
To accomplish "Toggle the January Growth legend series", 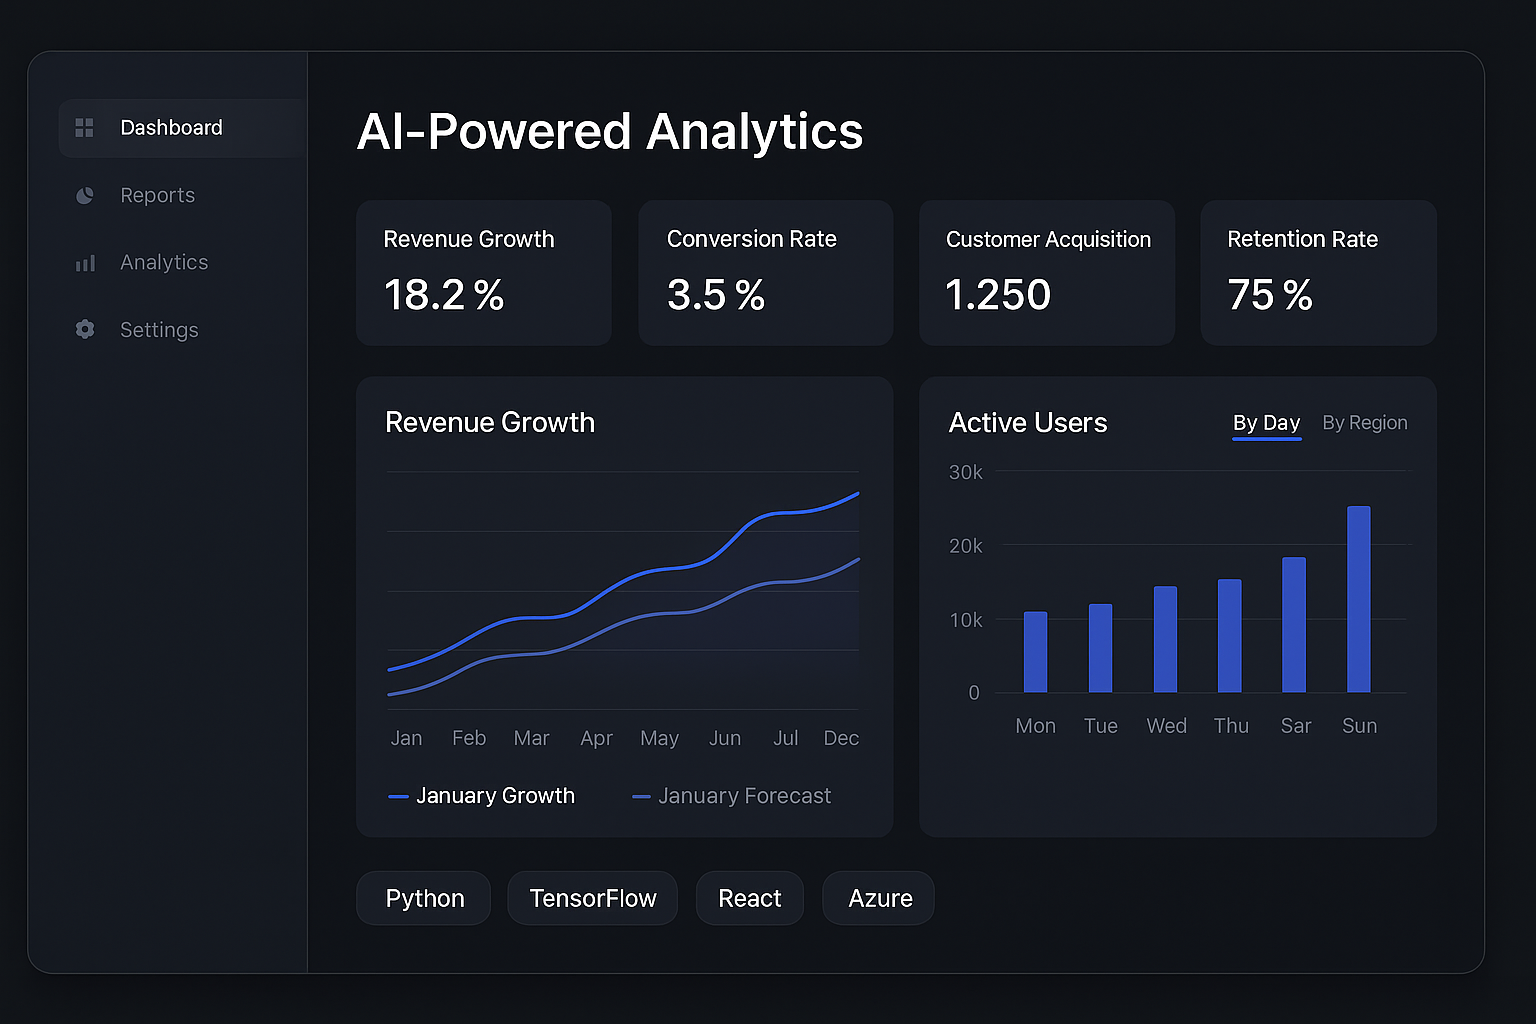I will coord(482,796).
